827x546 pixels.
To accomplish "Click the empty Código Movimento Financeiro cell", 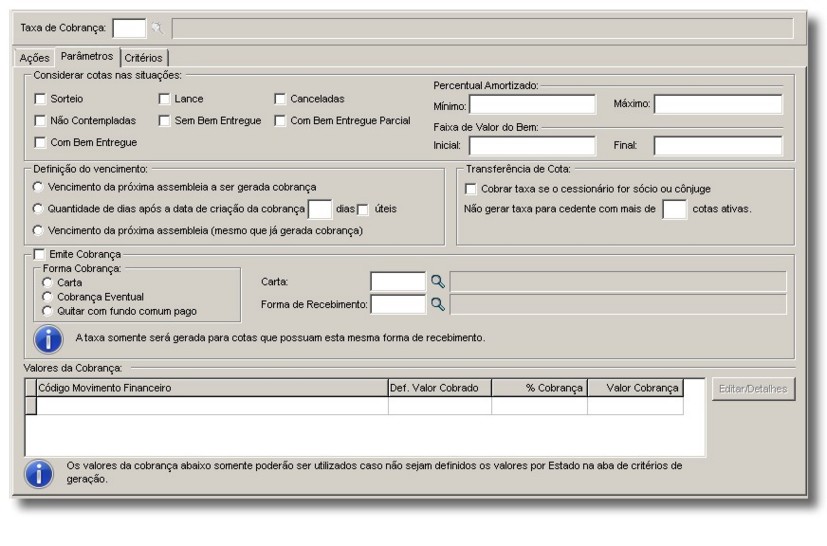I will (212, 406).
